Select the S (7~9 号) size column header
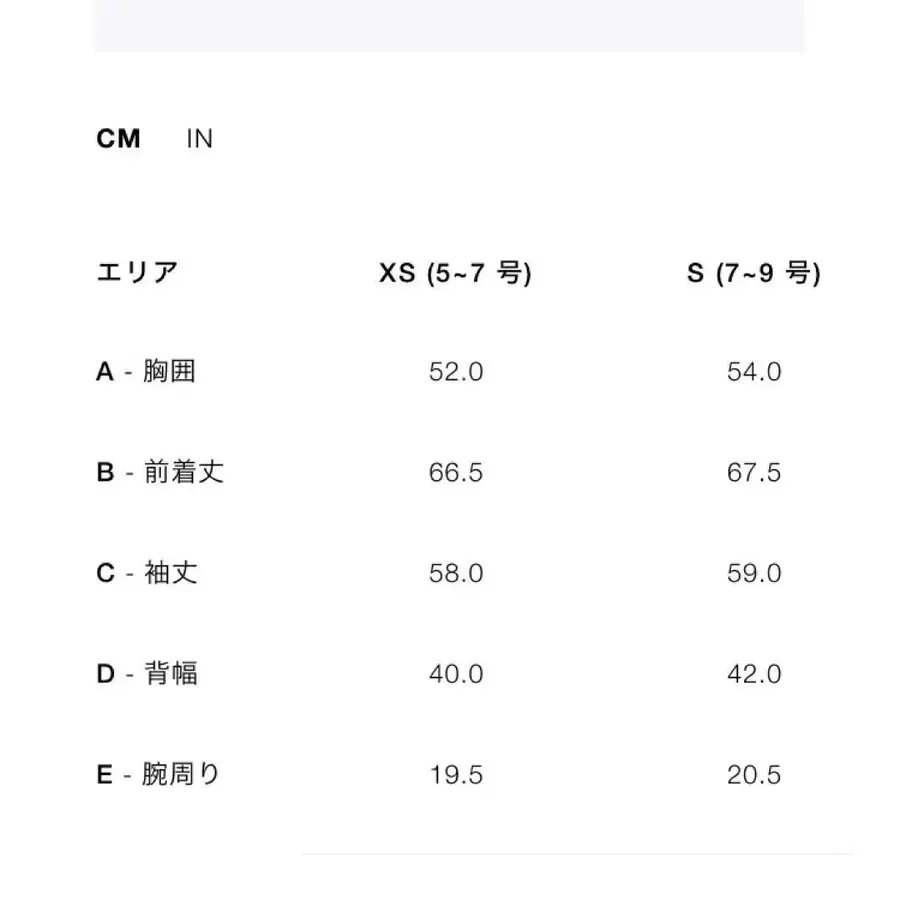The image size is (900, 900). [754, 273]
